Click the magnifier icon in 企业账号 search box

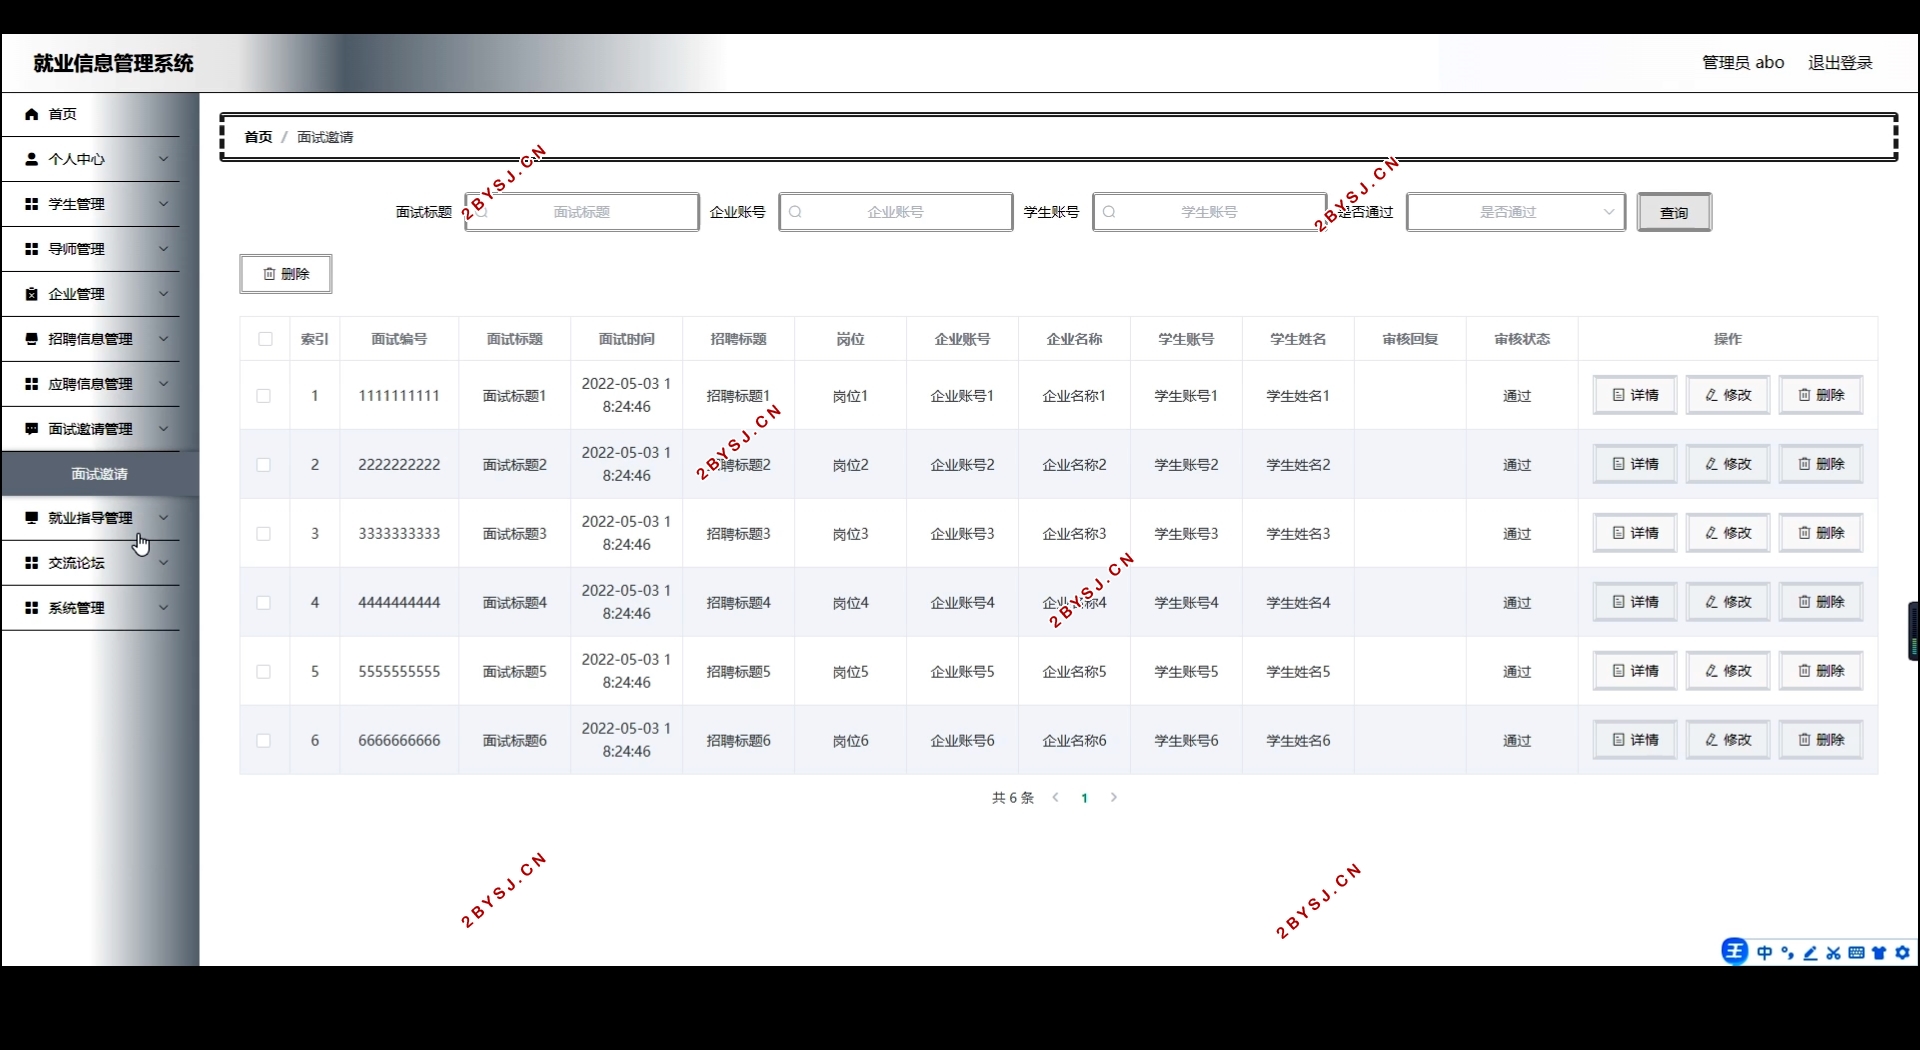pyautogui.click(x=796, y=212)
